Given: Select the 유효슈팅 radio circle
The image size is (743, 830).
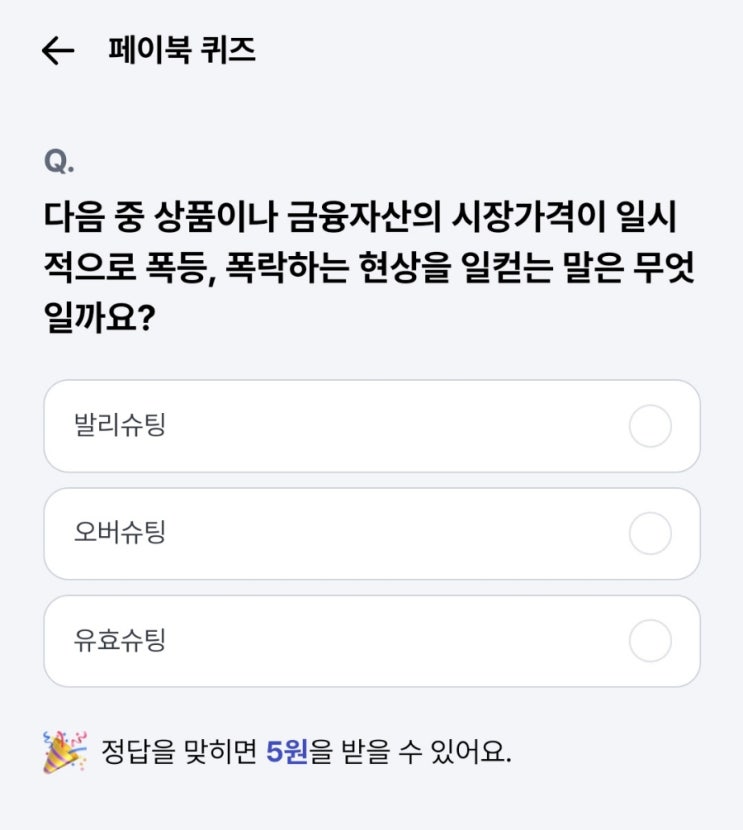Looking at the screenshot, I should point(650,641).
